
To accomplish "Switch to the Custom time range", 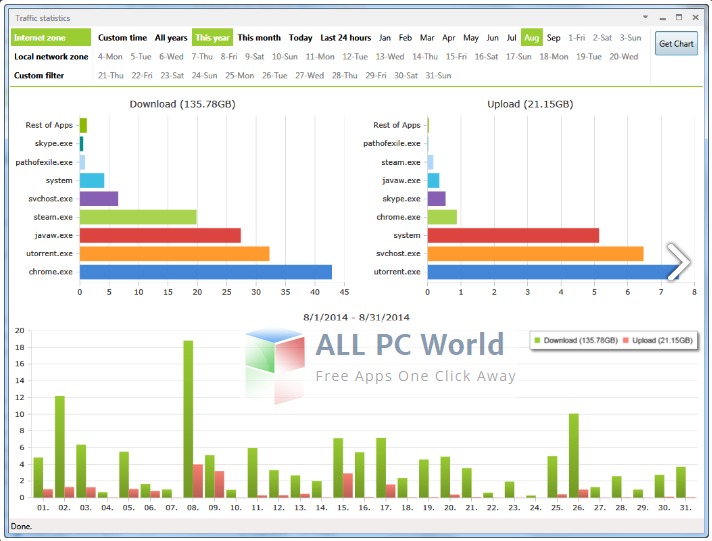I will coord(122,38).
